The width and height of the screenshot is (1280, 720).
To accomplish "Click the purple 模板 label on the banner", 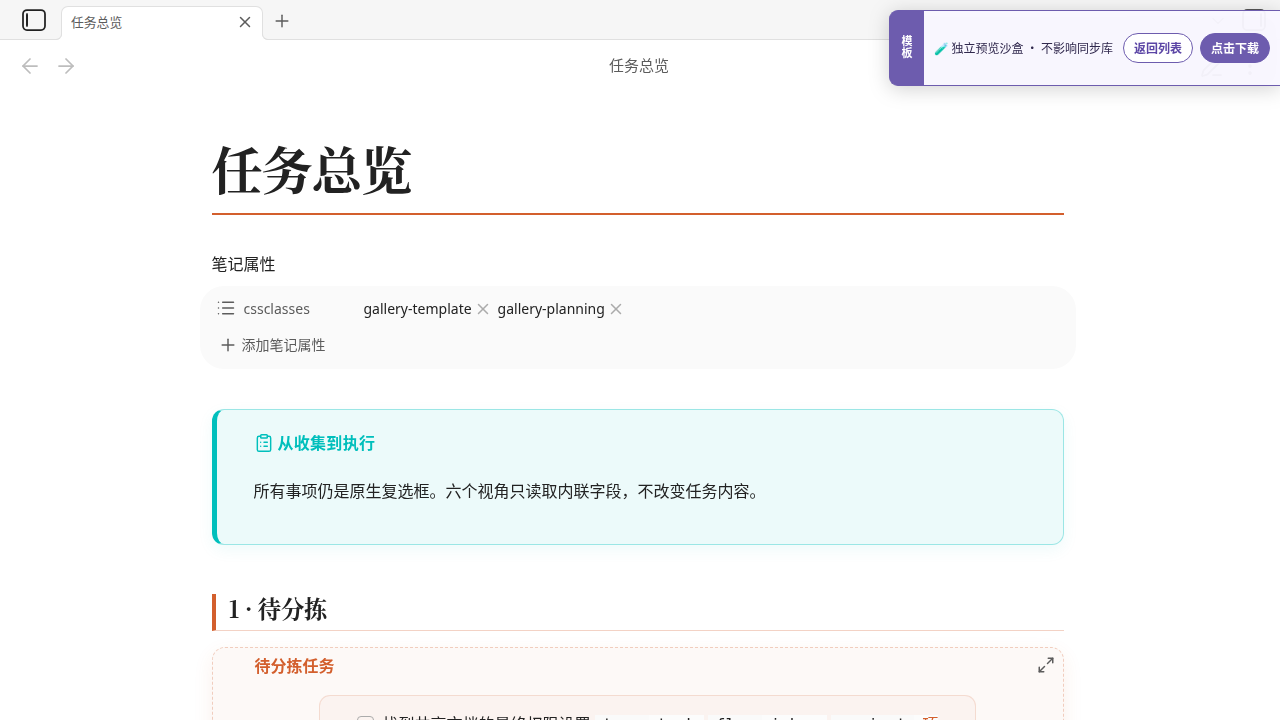I will point(907,48).
